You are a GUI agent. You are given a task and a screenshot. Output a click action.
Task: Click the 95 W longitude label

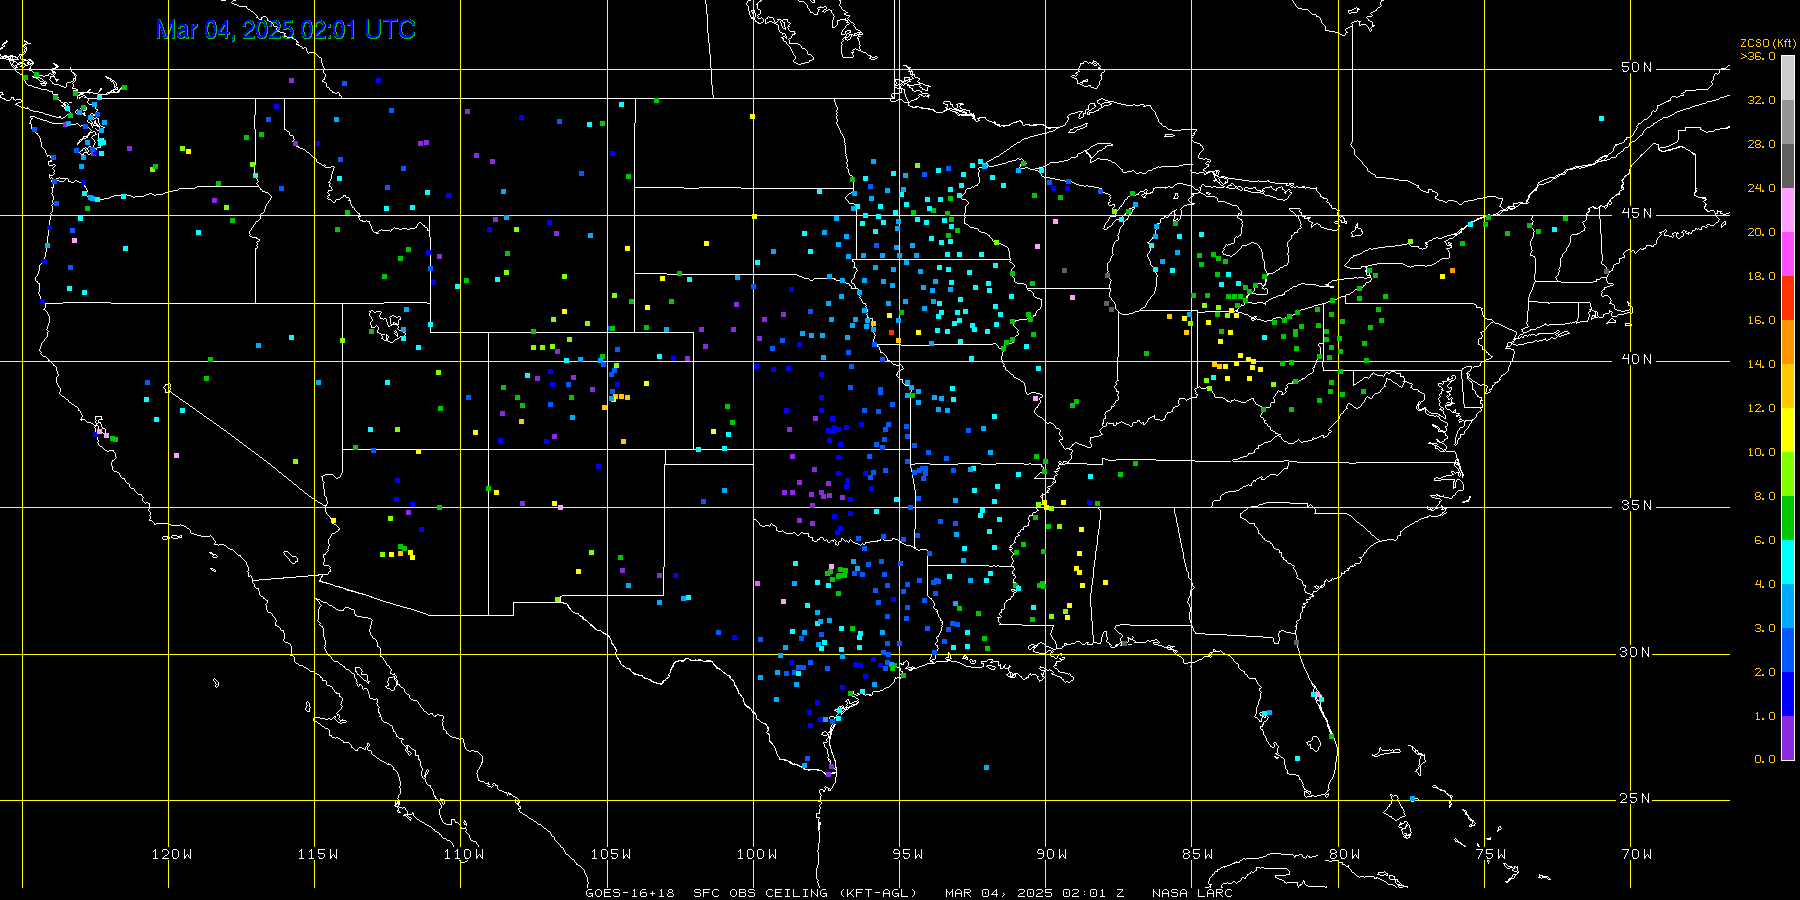click(x=908, y=854)
